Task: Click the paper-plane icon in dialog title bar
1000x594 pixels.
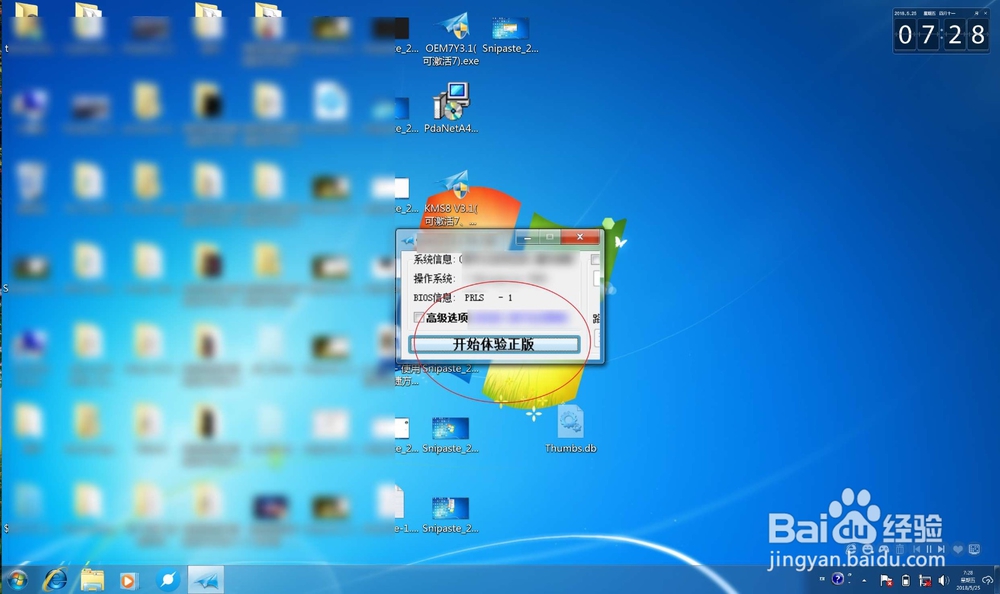Action: click(409, 240)
